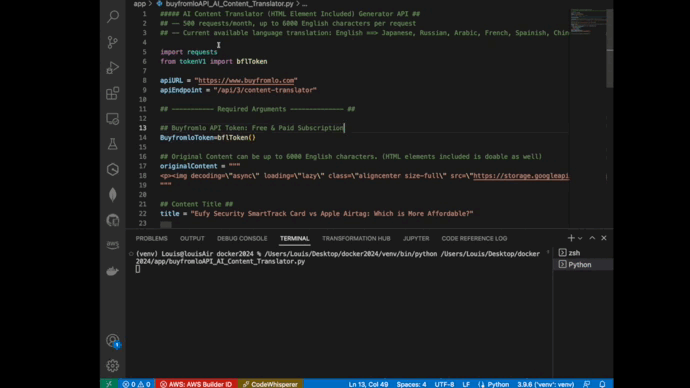Close the terminal panel
The width and height of the screenshot is (690, 388).
(x=604, y=238)
